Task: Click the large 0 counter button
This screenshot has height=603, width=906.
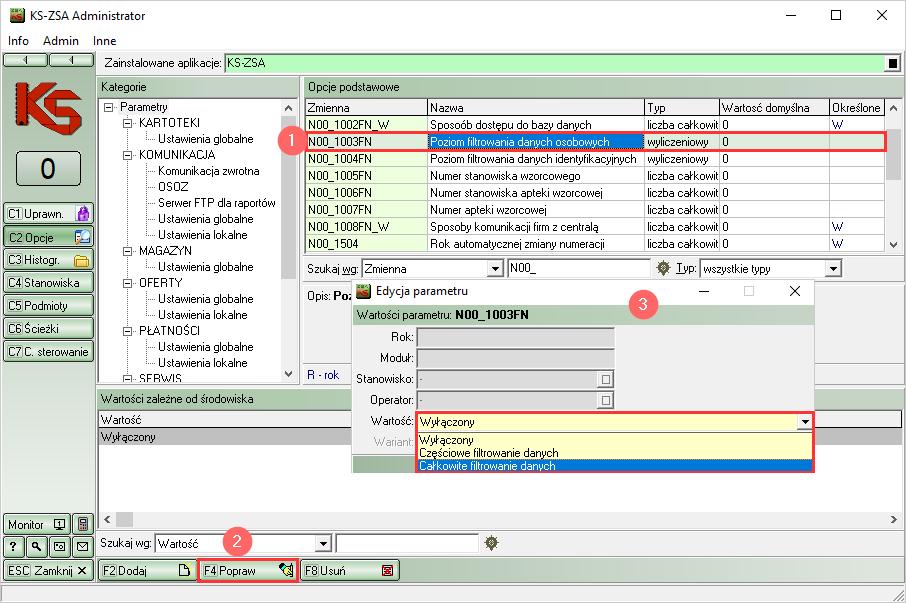Action: pyautogui.click(x=48, y=169)
